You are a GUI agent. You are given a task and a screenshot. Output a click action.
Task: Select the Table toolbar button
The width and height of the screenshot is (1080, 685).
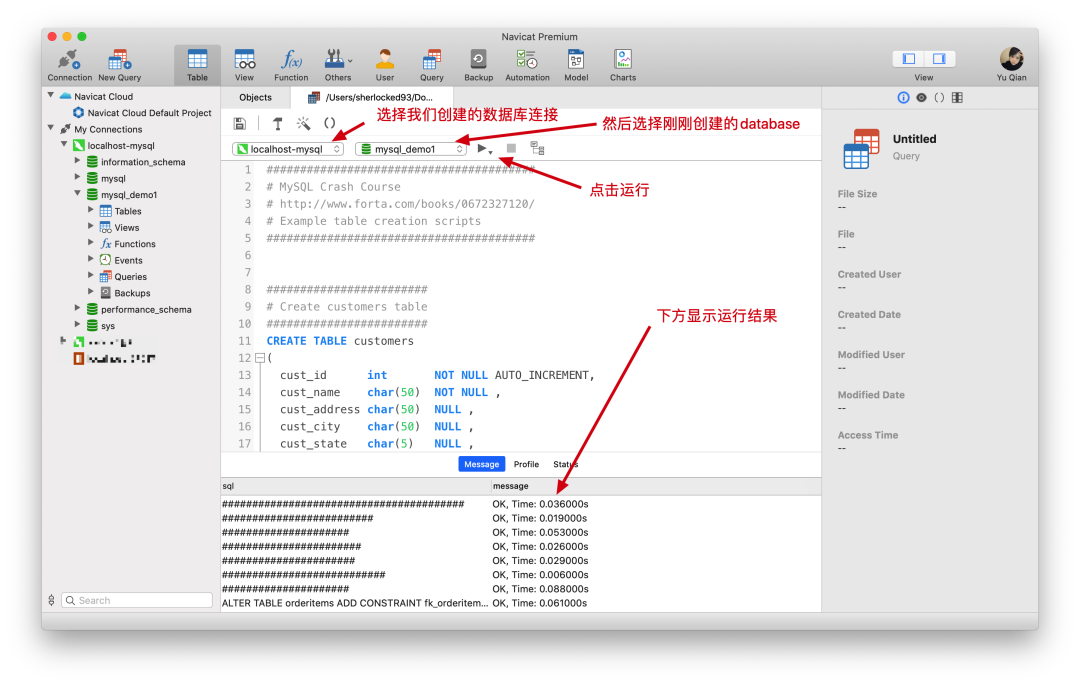coord(197,65)
